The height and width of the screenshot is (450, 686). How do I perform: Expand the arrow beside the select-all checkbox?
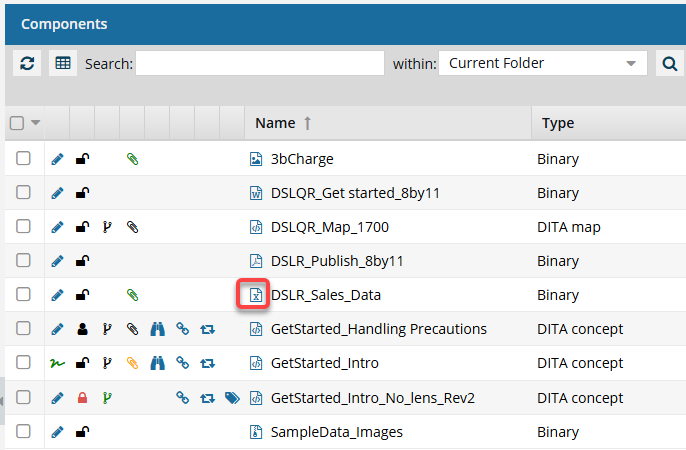point(36,123)
